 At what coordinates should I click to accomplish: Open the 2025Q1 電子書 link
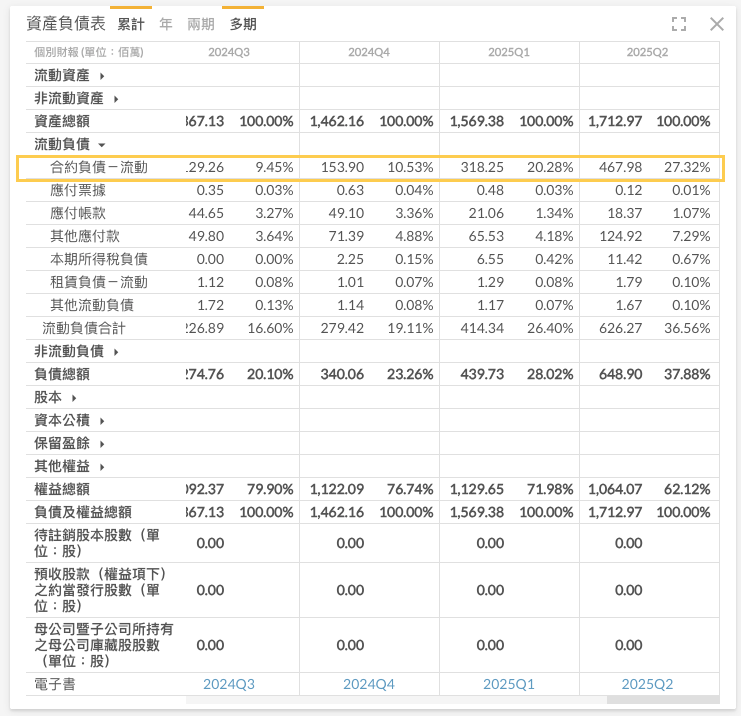(x=508, y=684)
